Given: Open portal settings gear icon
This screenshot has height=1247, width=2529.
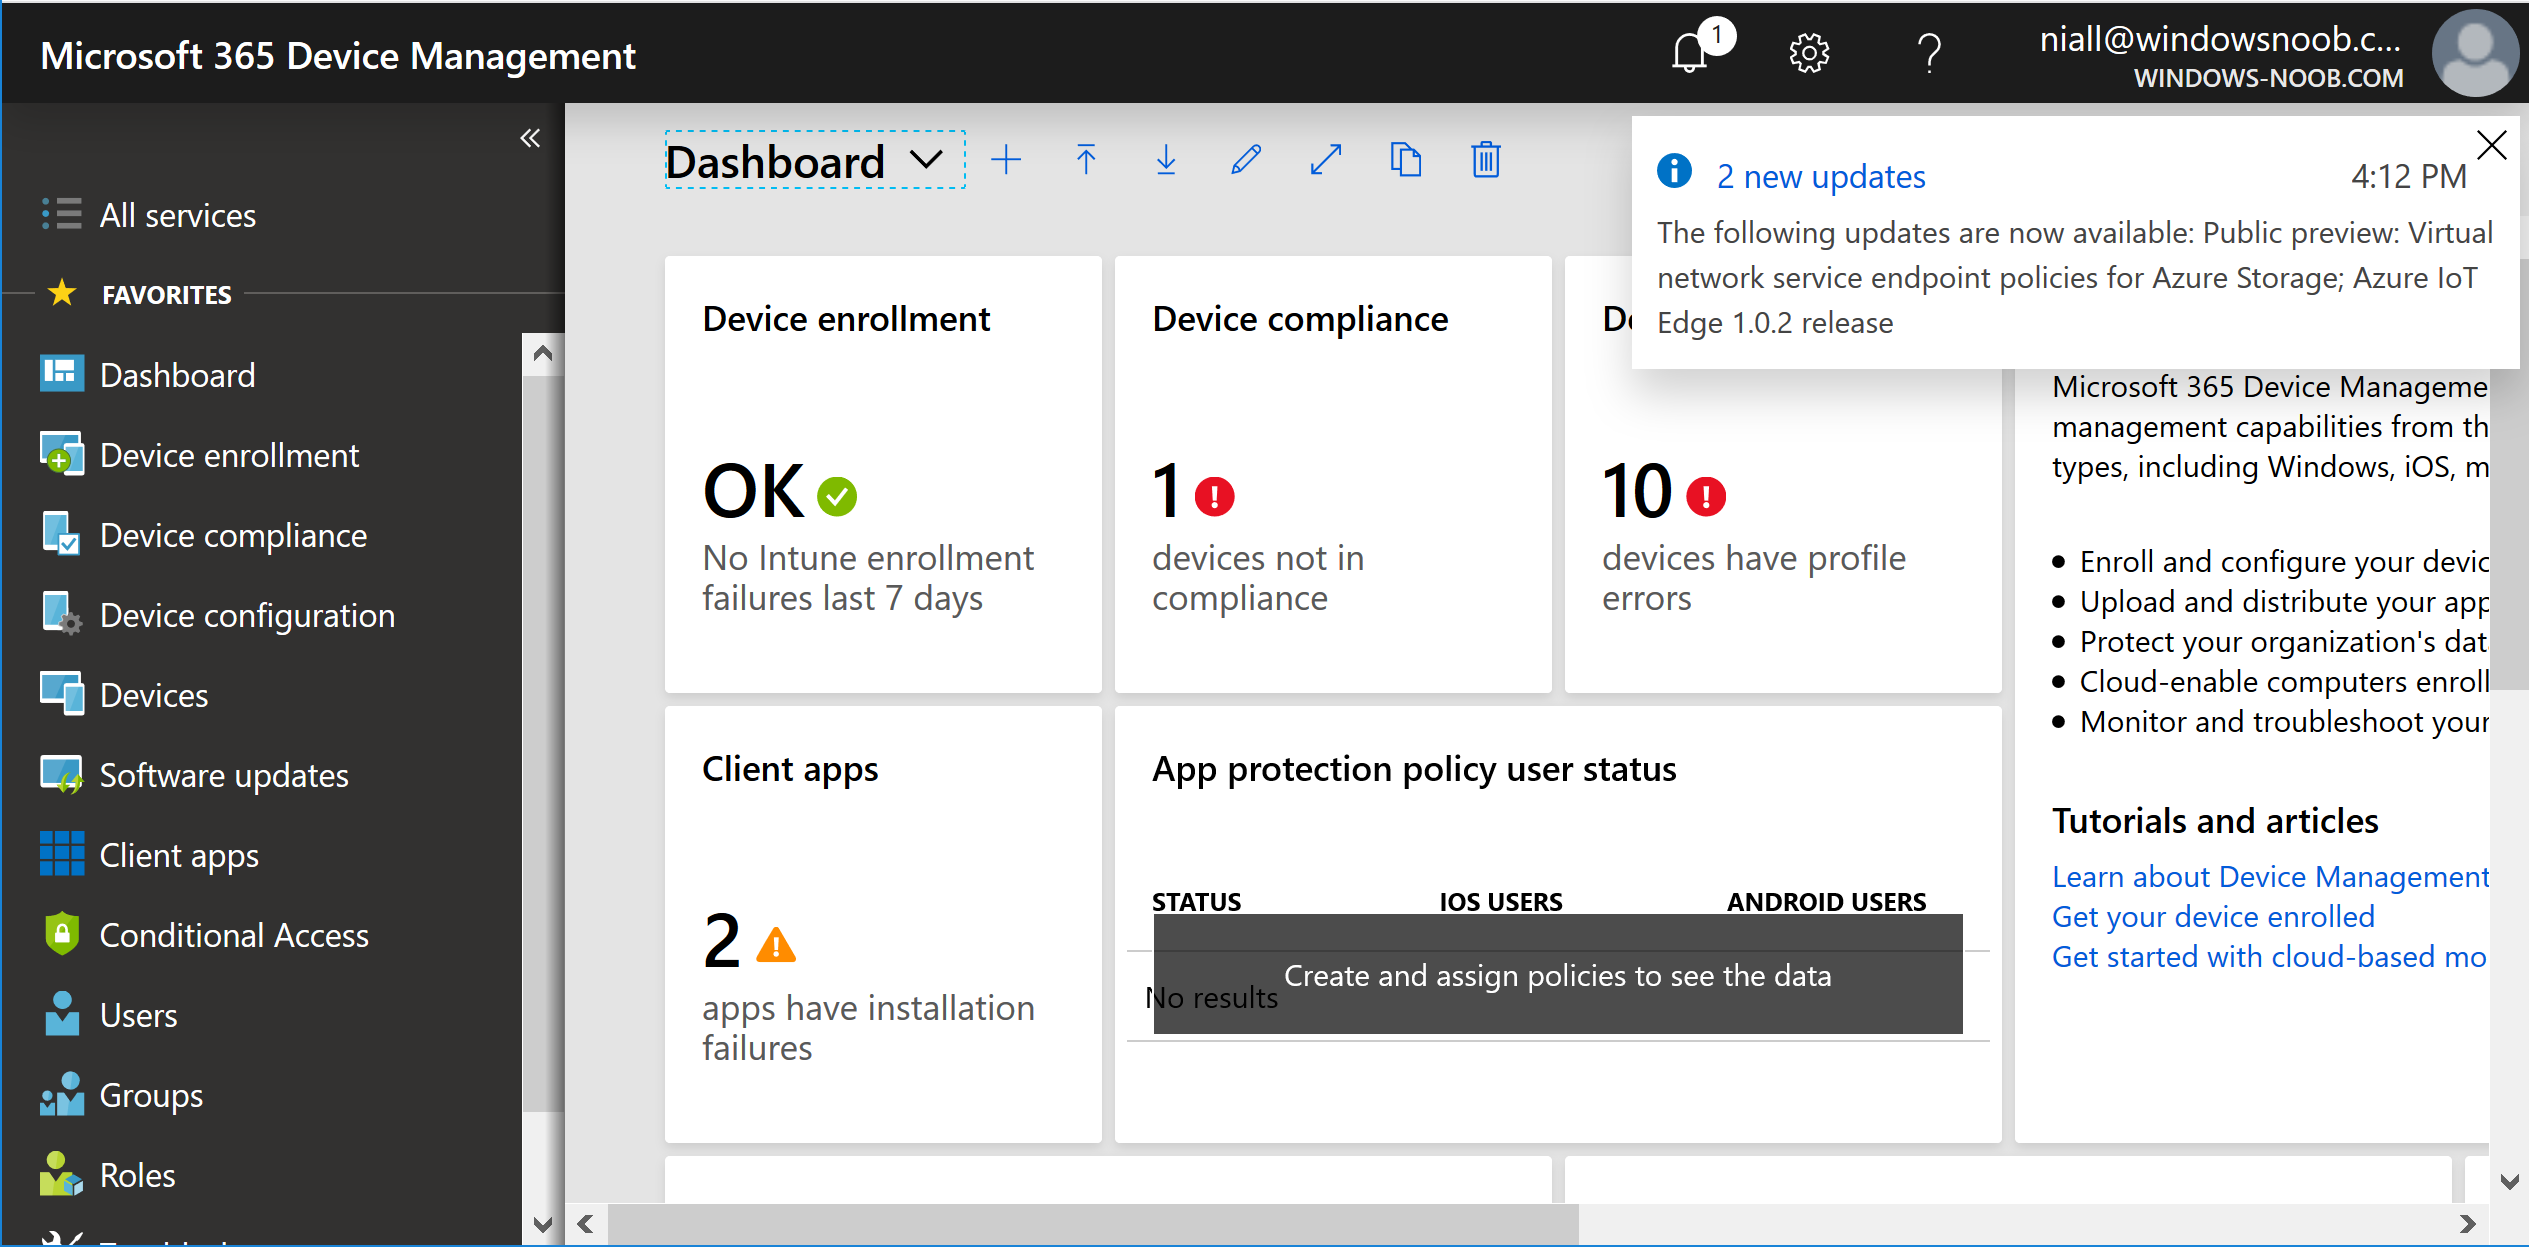Looking at the screenshot, I should pyautogui.click(x=1809, y=53).
